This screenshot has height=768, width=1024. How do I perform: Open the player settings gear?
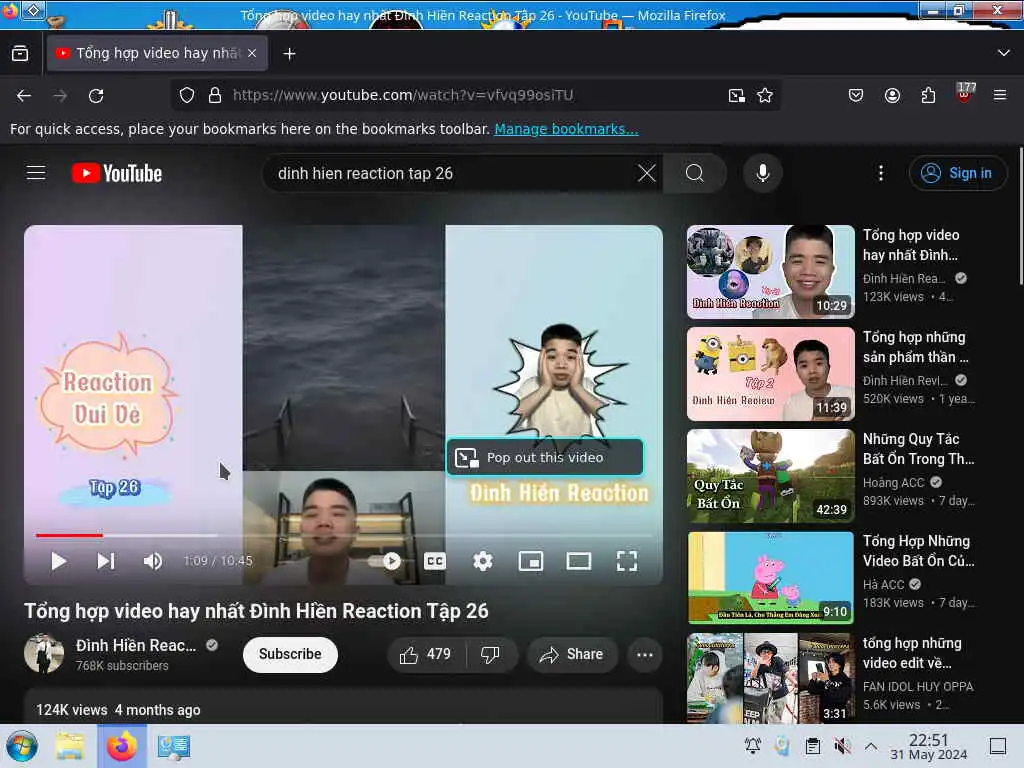[483, 561]
